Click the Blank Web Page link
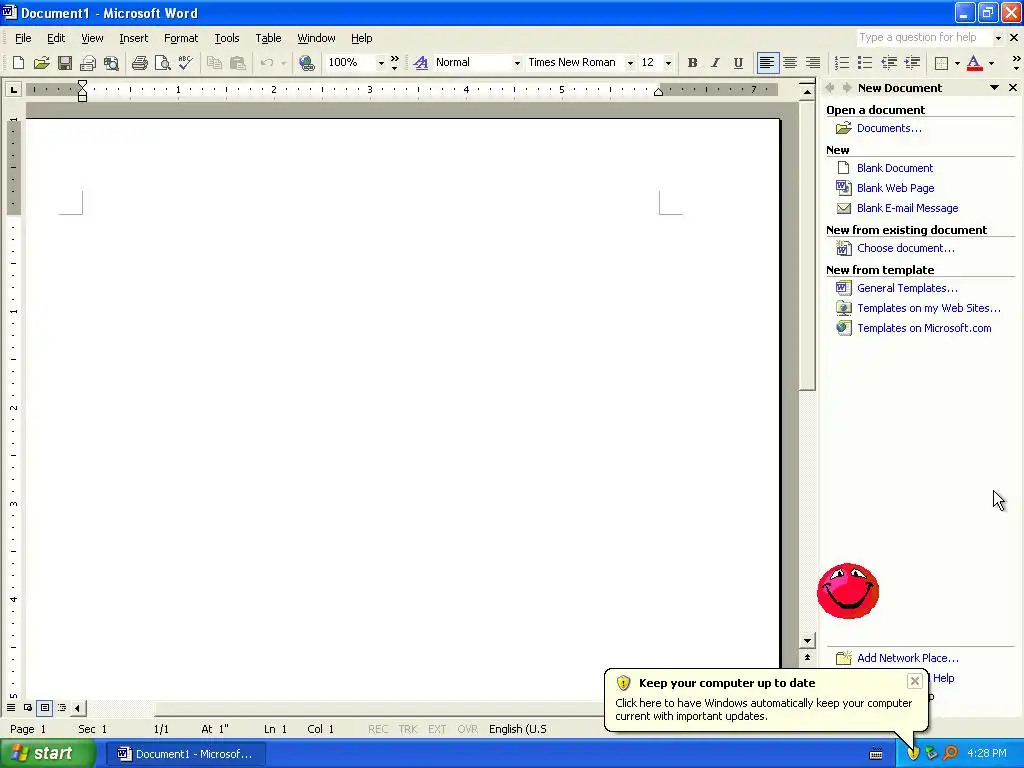 895,188
